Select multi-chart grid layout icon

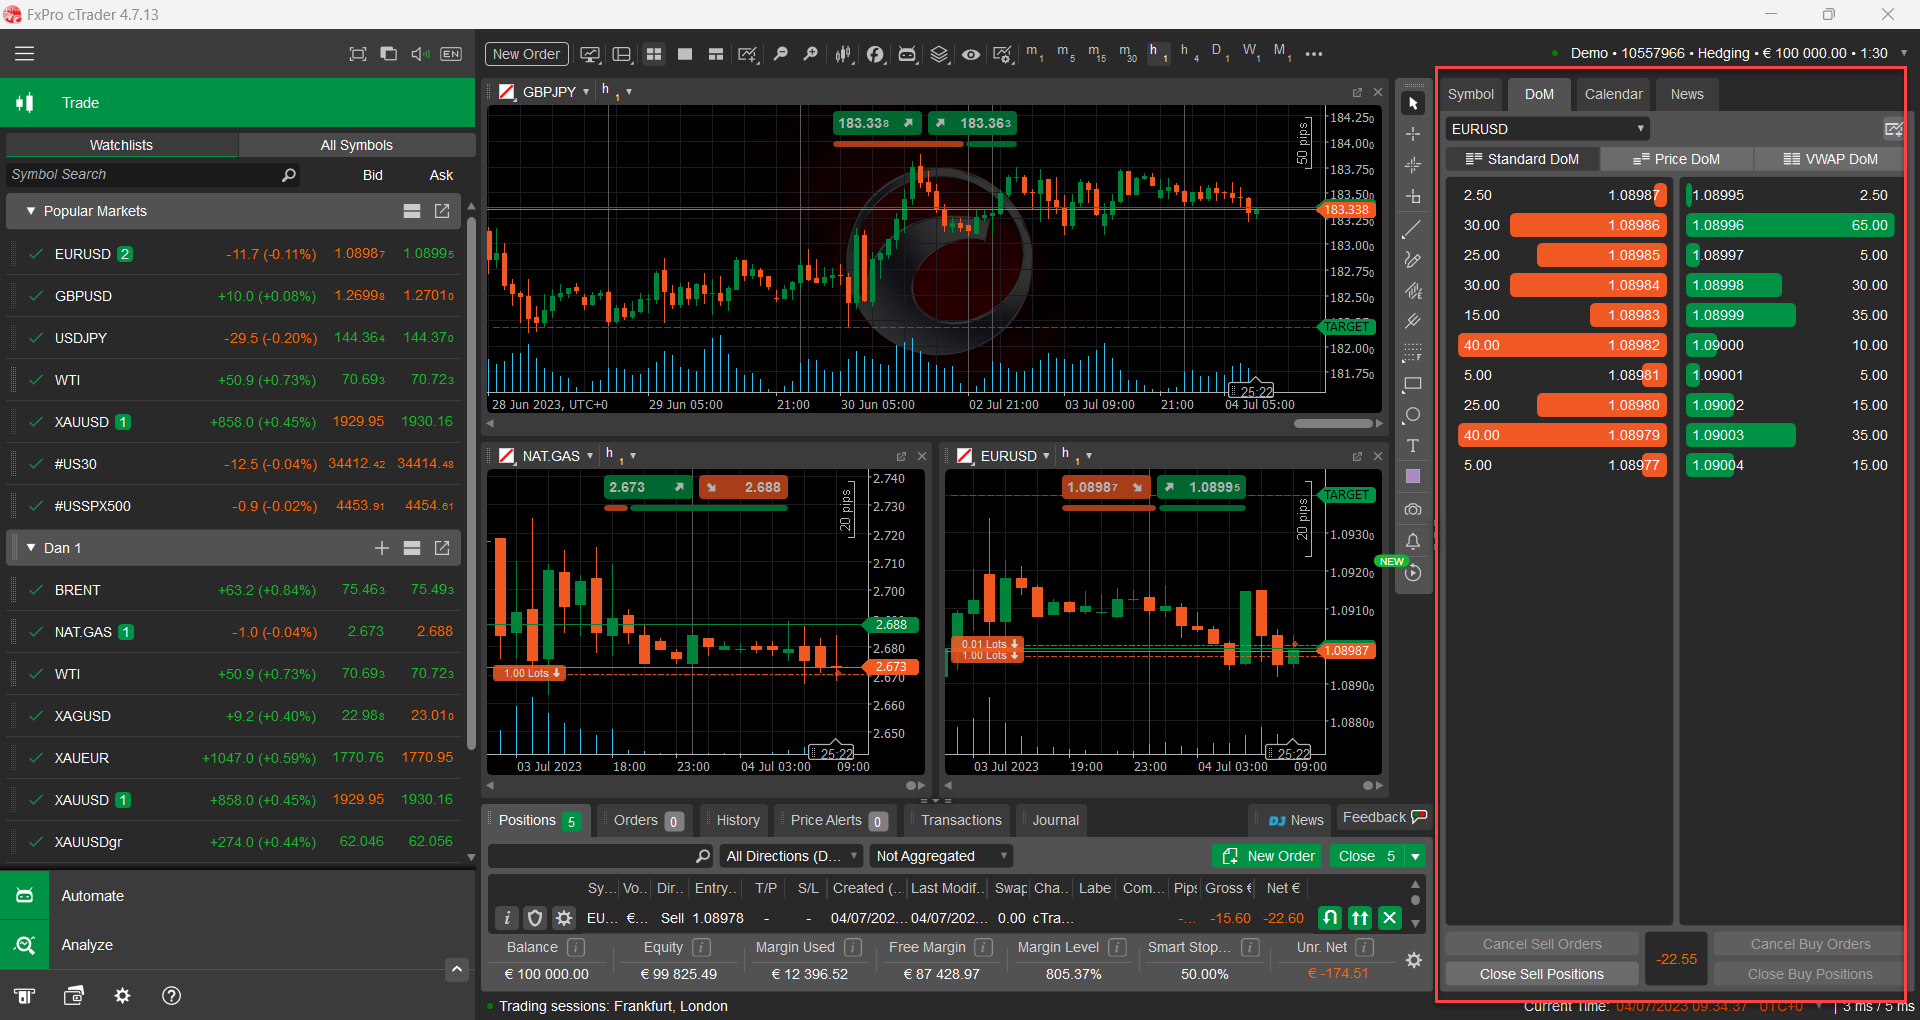point(654,54)
